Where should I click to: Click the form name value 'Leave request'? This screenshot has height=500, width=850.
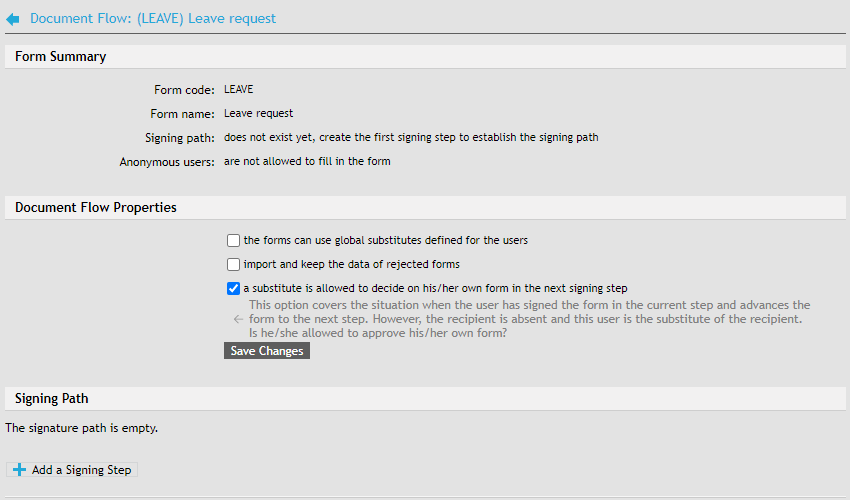[258, 114]
